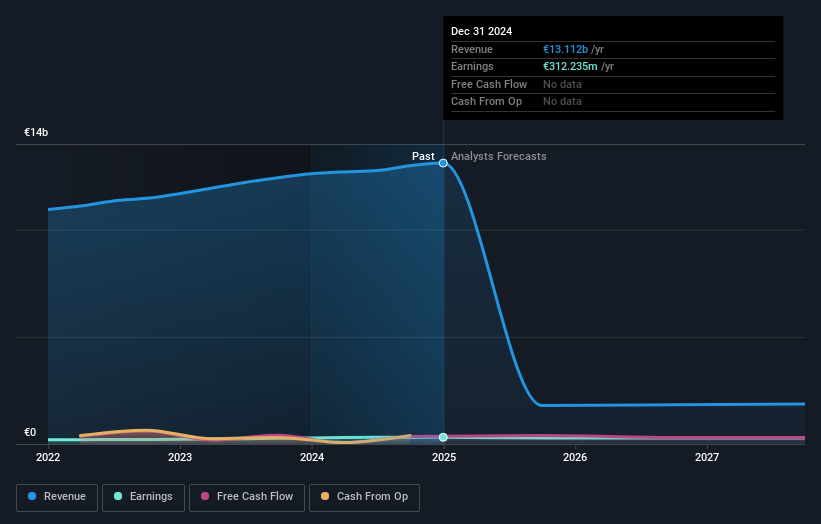Click the 2024 x-axis label
Screen dimensions: 821x524
[x=312, y=457]
